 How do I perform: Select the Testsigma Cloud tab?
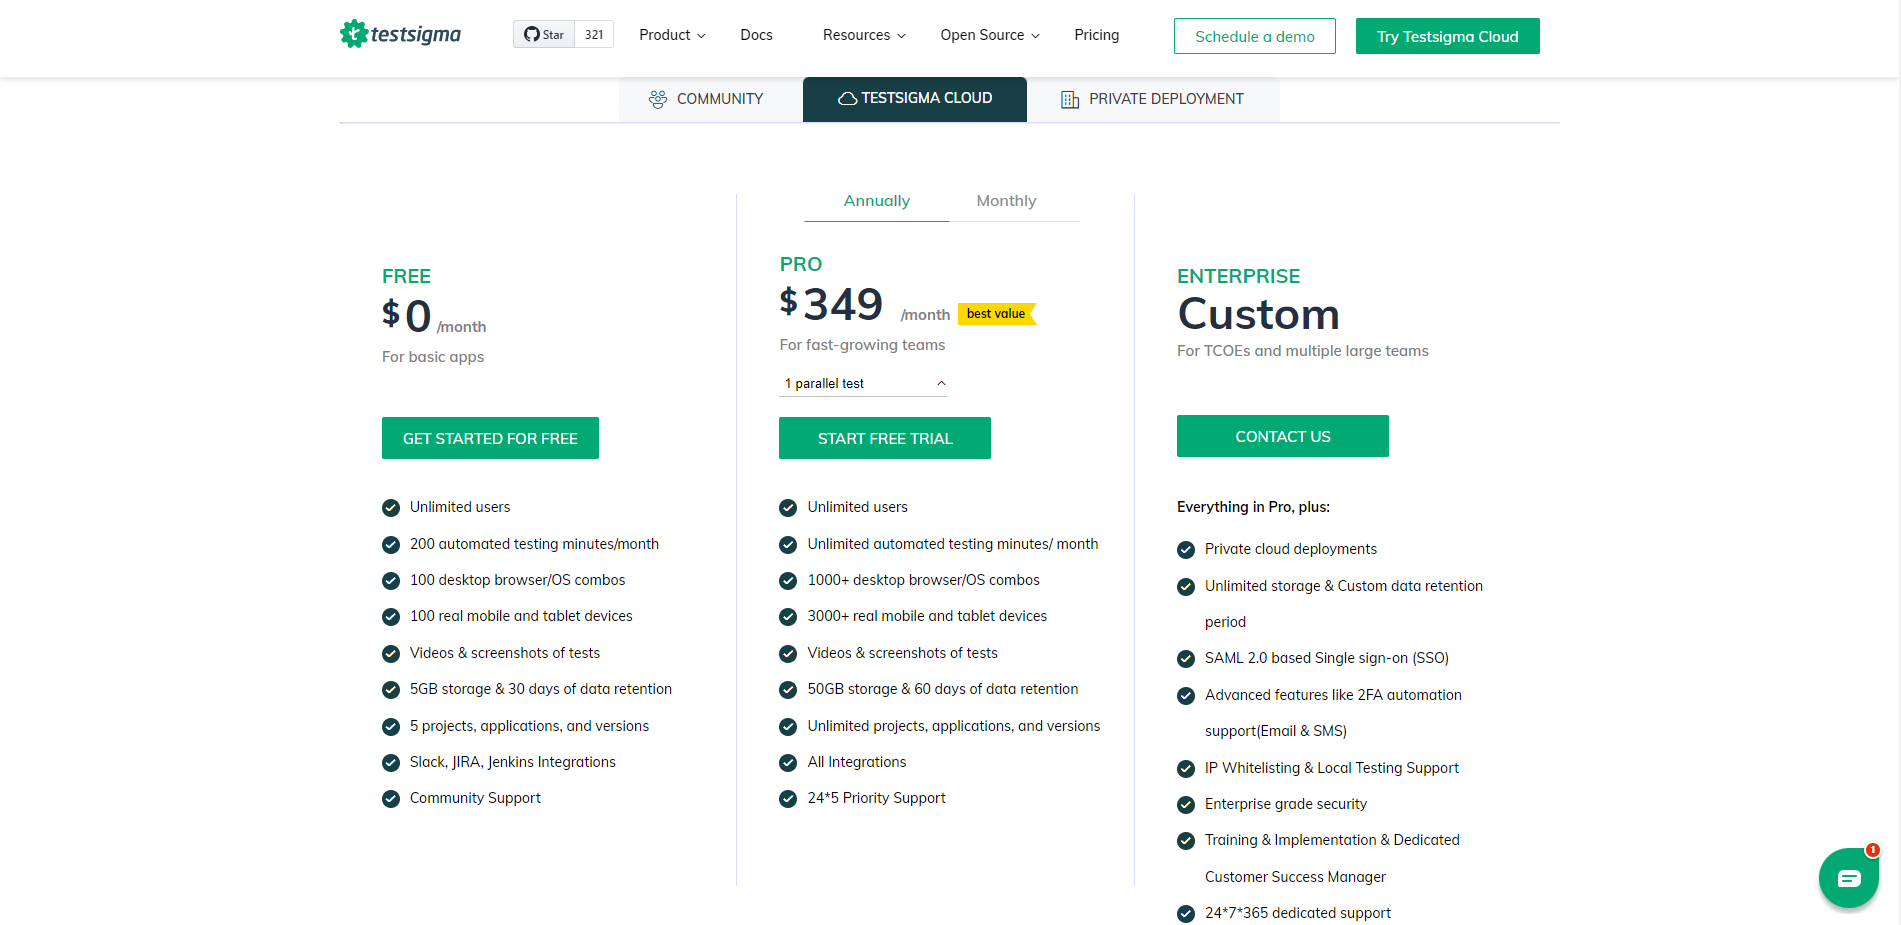tap(915, 99)
